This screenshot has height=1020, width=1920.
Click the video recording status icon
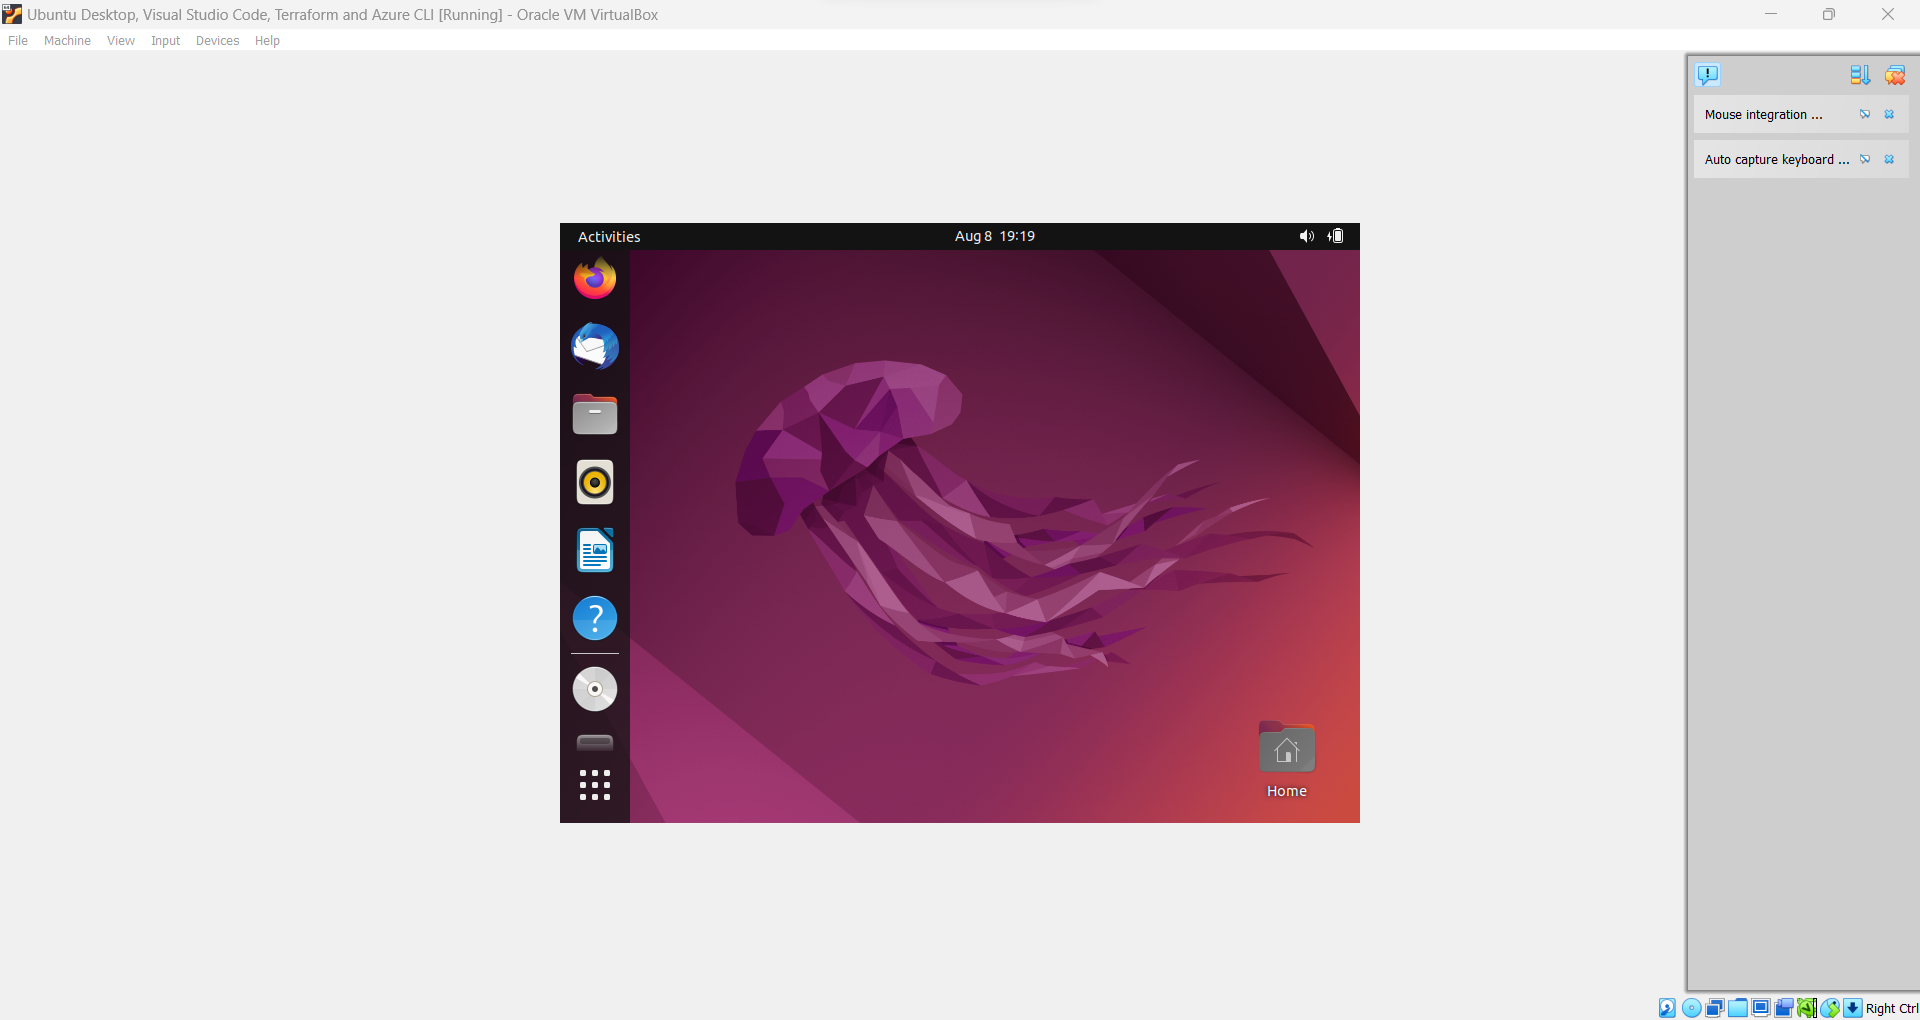coord(1784,1008)
